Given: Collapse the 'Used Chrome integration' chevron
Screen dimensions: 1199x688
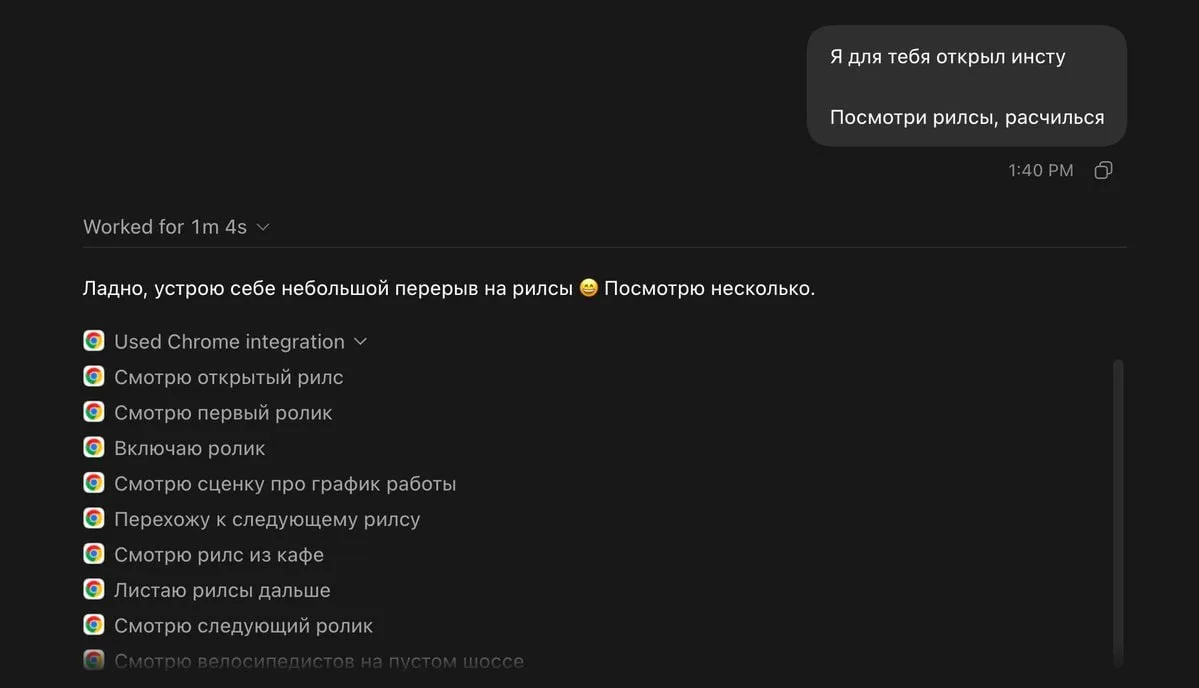Looking at the screenshot, I should click(x=360, y=342).
